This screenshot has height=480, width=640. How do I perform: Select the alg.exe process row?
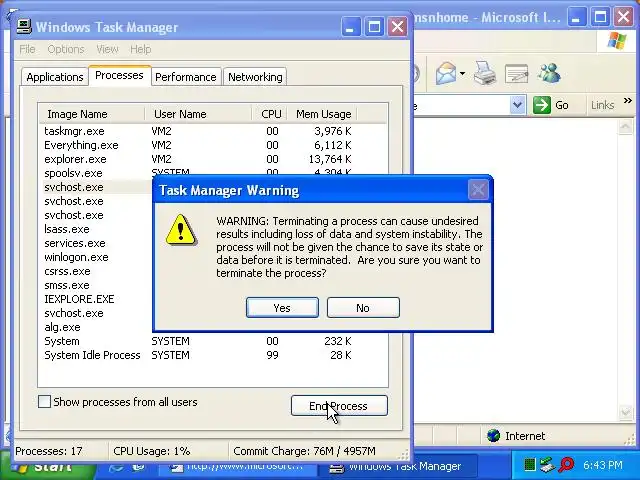[97, 327]
